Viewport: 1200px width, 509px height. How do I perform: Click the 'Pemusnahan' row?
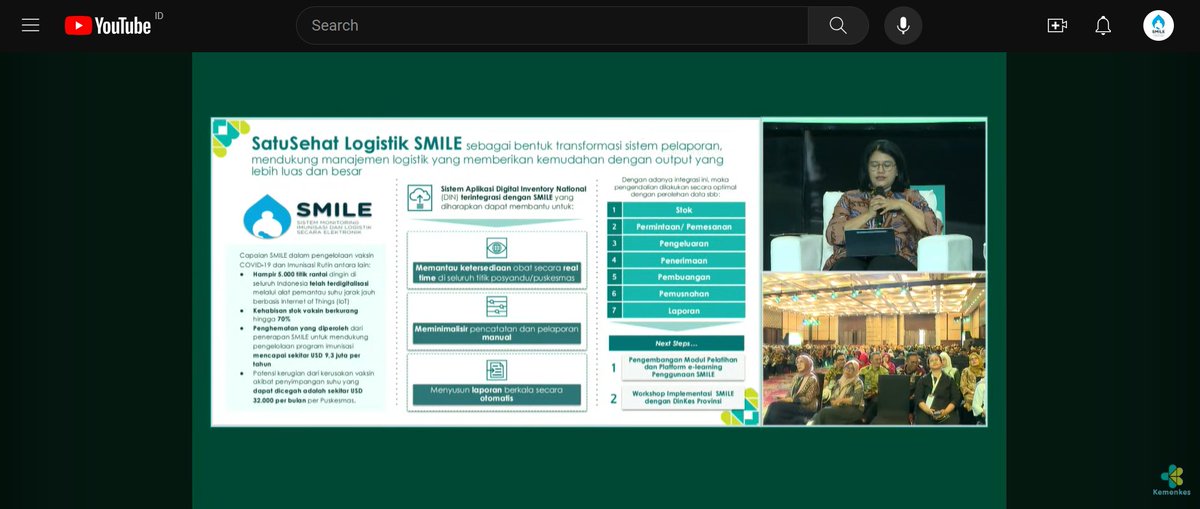tap(677, 294)
